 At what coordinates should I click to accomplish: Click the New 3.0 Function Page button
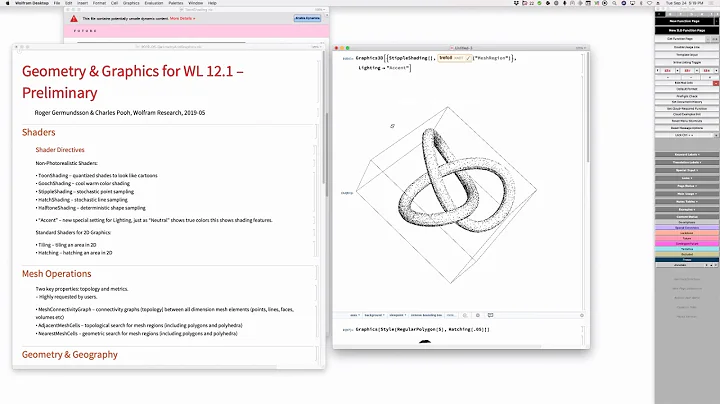(687, 30)
